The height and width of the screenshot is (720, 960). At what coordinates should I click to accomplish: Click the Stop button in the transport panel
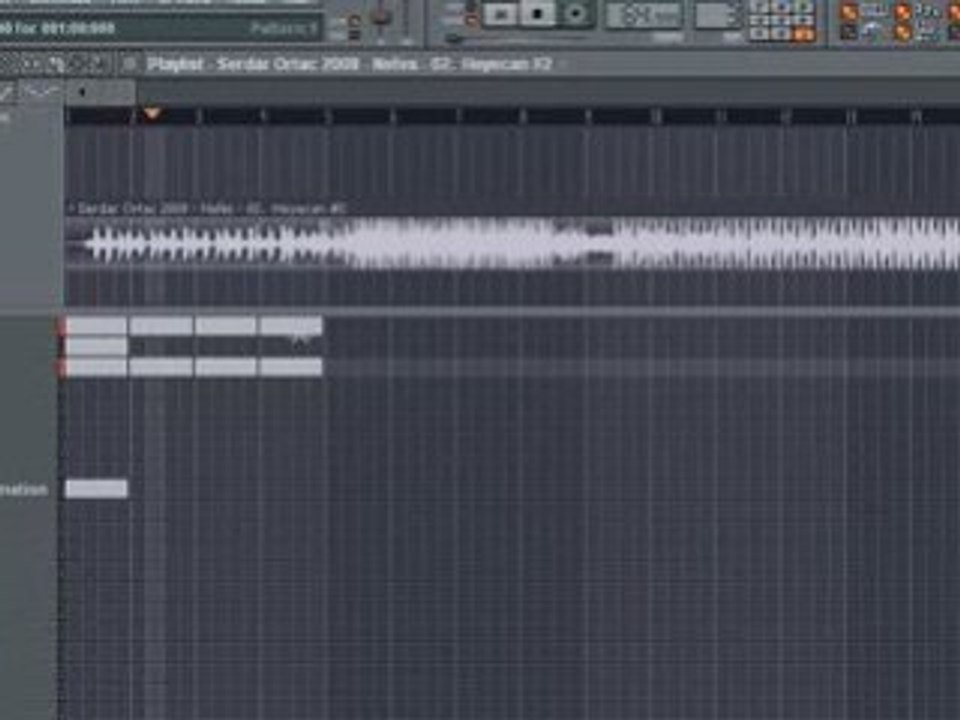click(x=538, y=13)
